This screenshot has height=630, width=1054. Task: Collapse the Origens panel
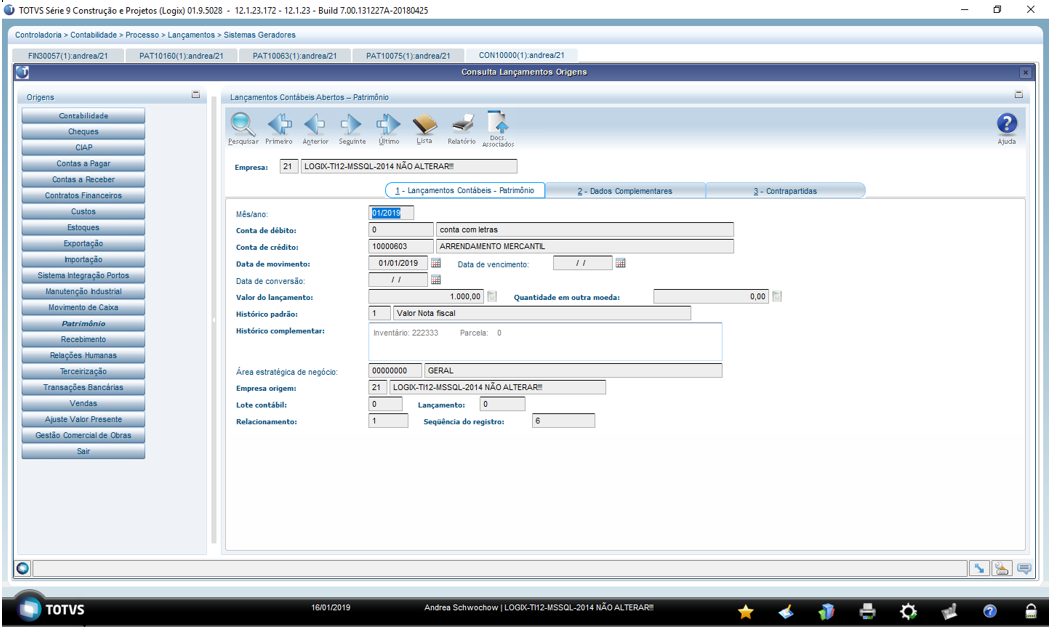tap(196, 95)
